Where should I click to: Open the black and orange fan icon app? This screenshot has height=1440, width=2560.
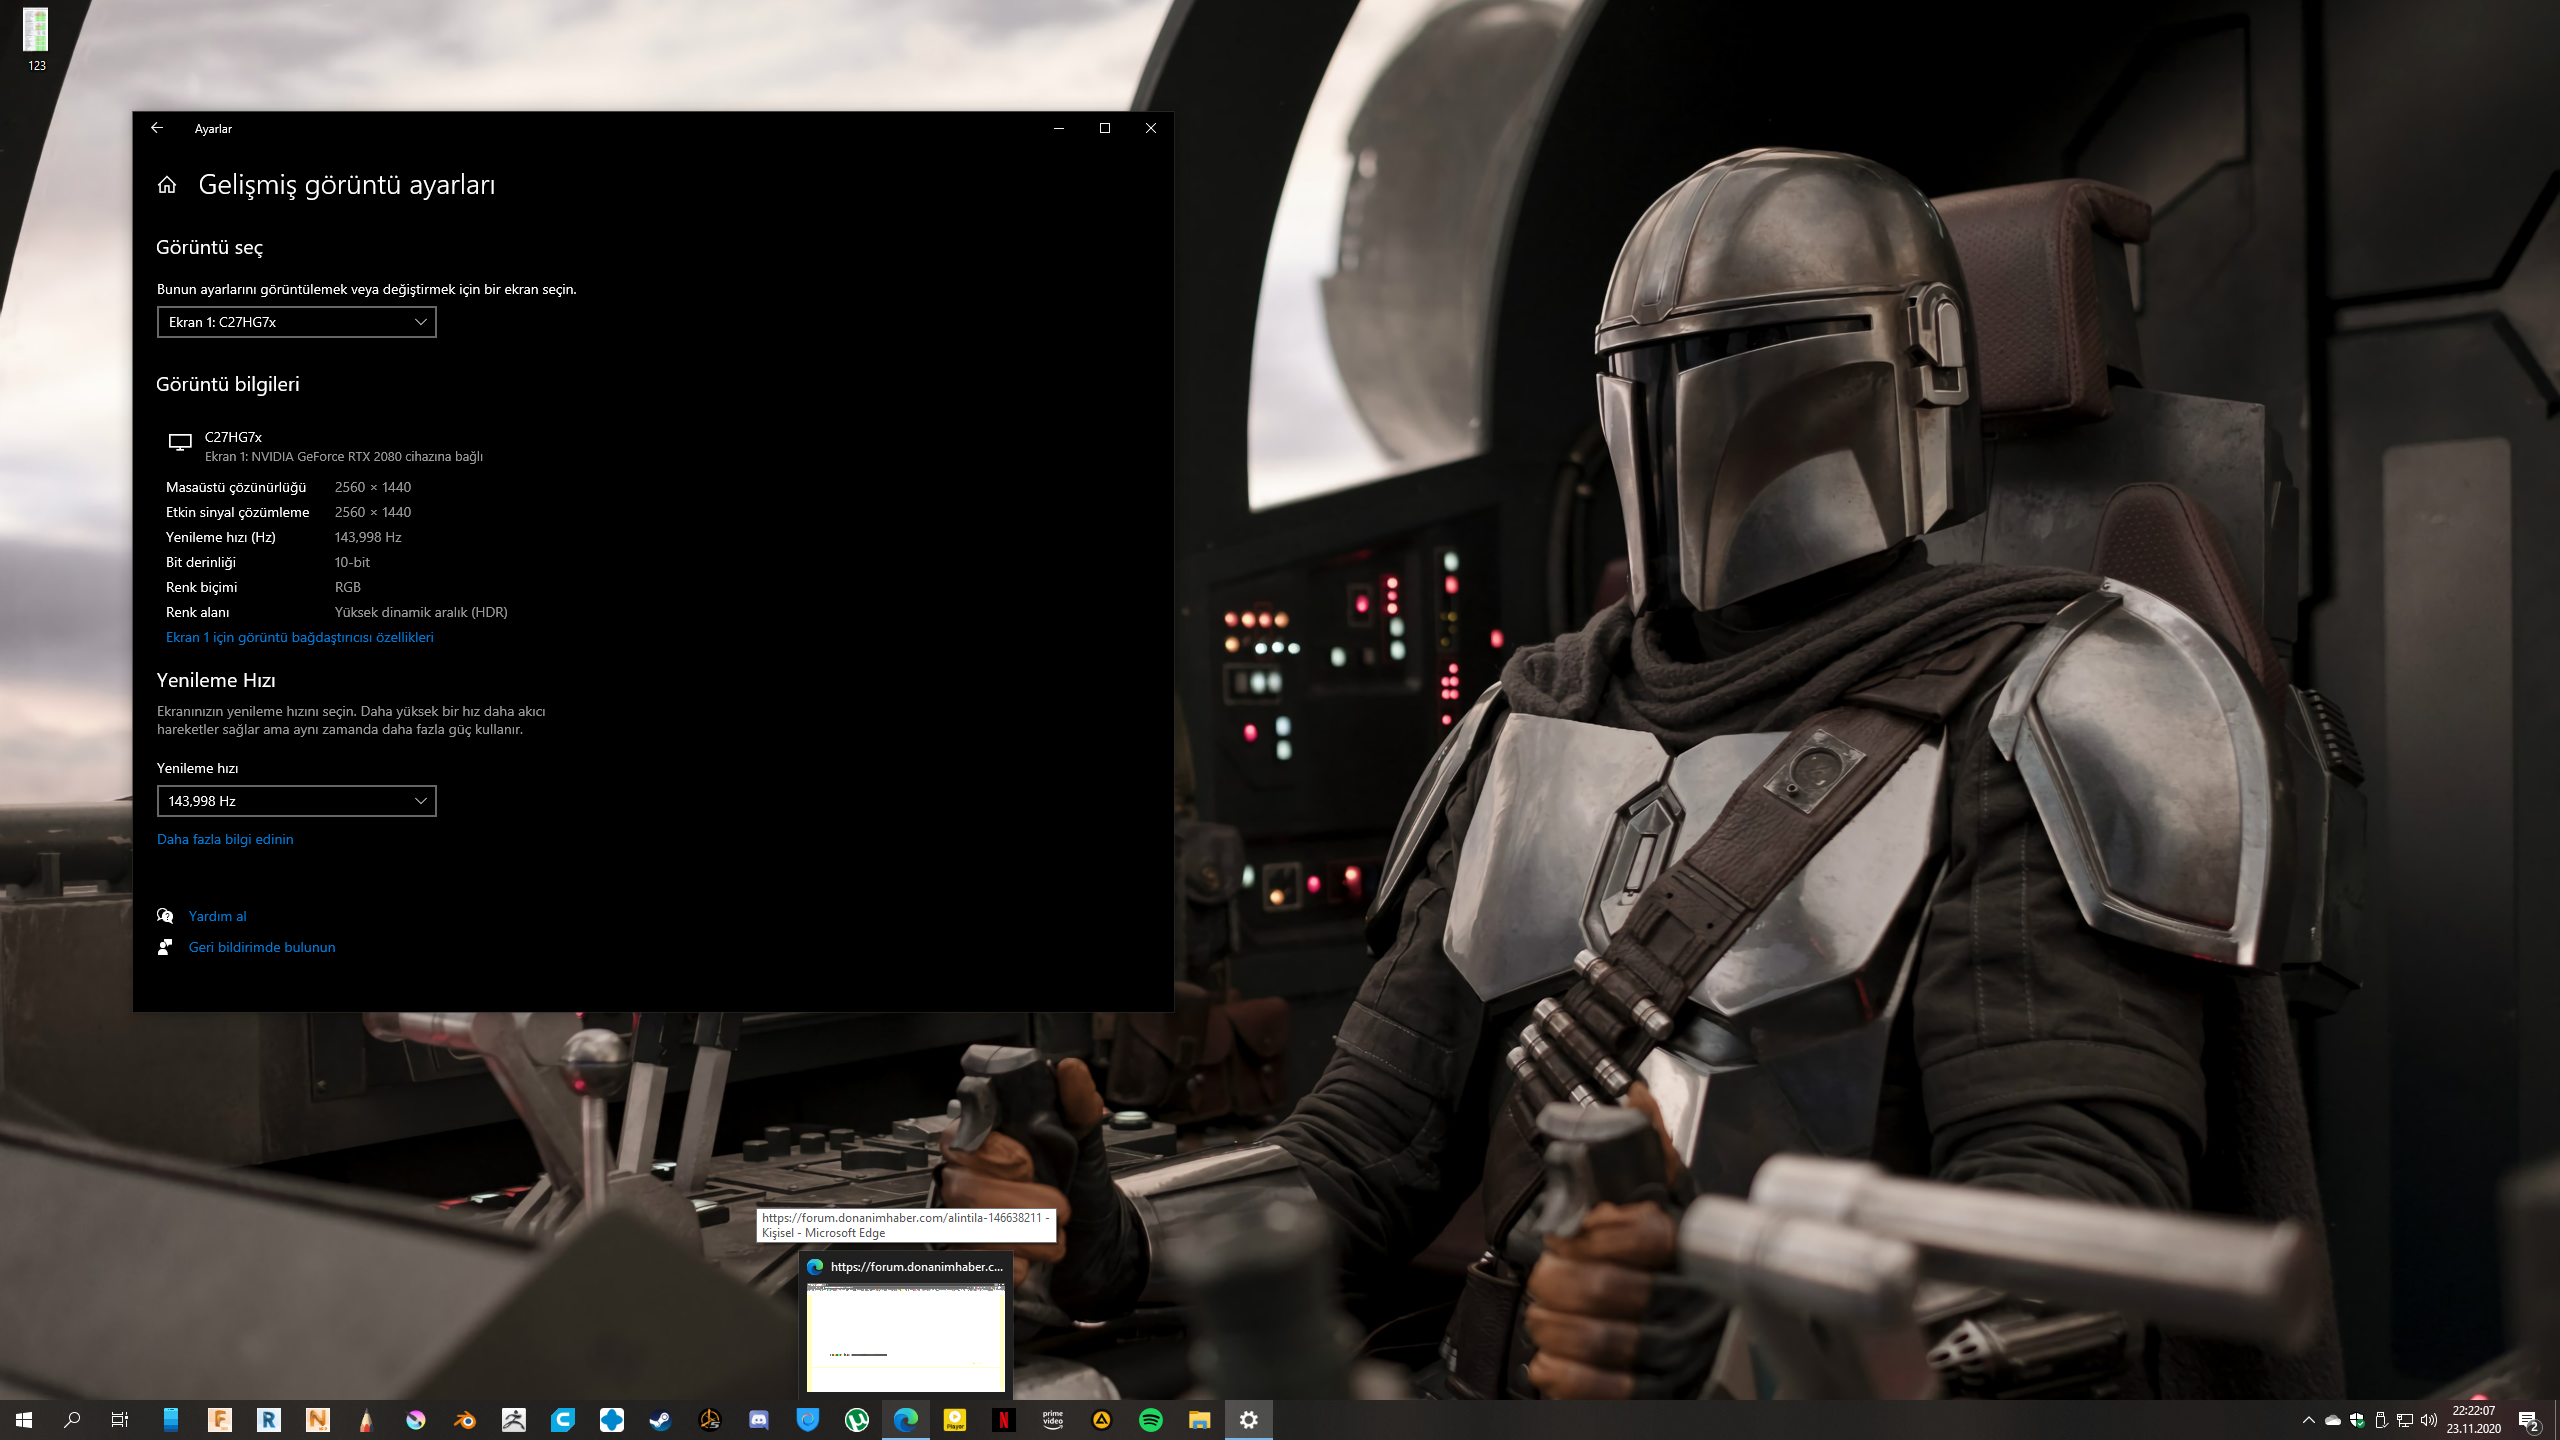pos(710,1420)
